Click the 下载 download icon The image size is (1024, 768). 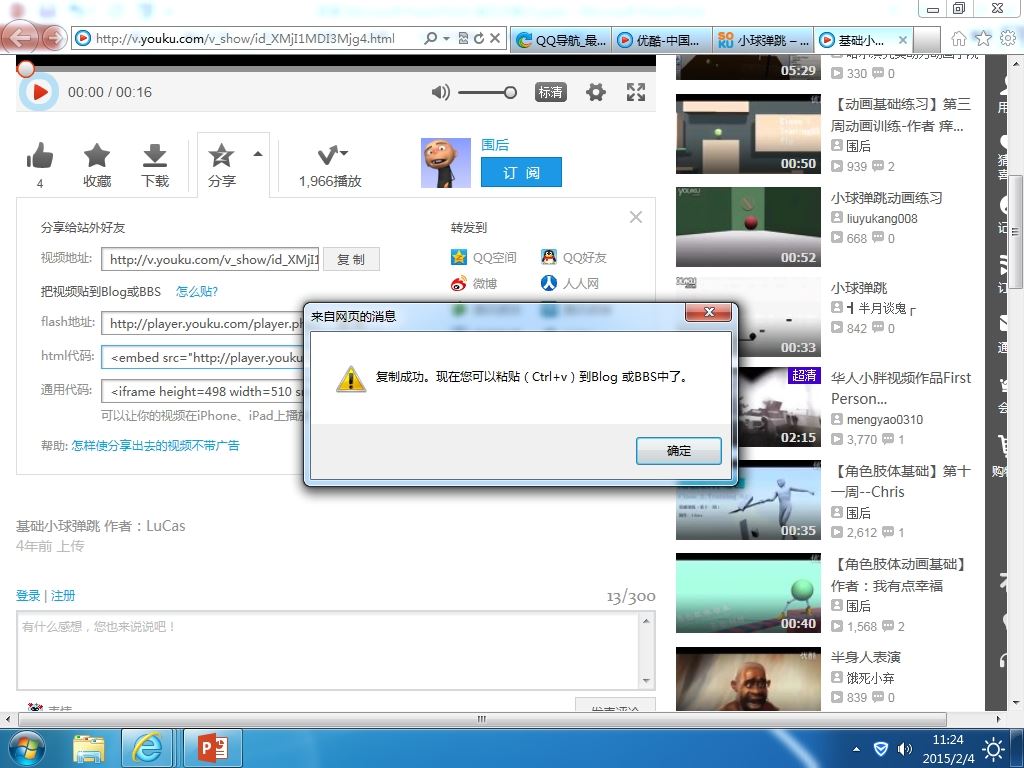(x=155, y=155)
